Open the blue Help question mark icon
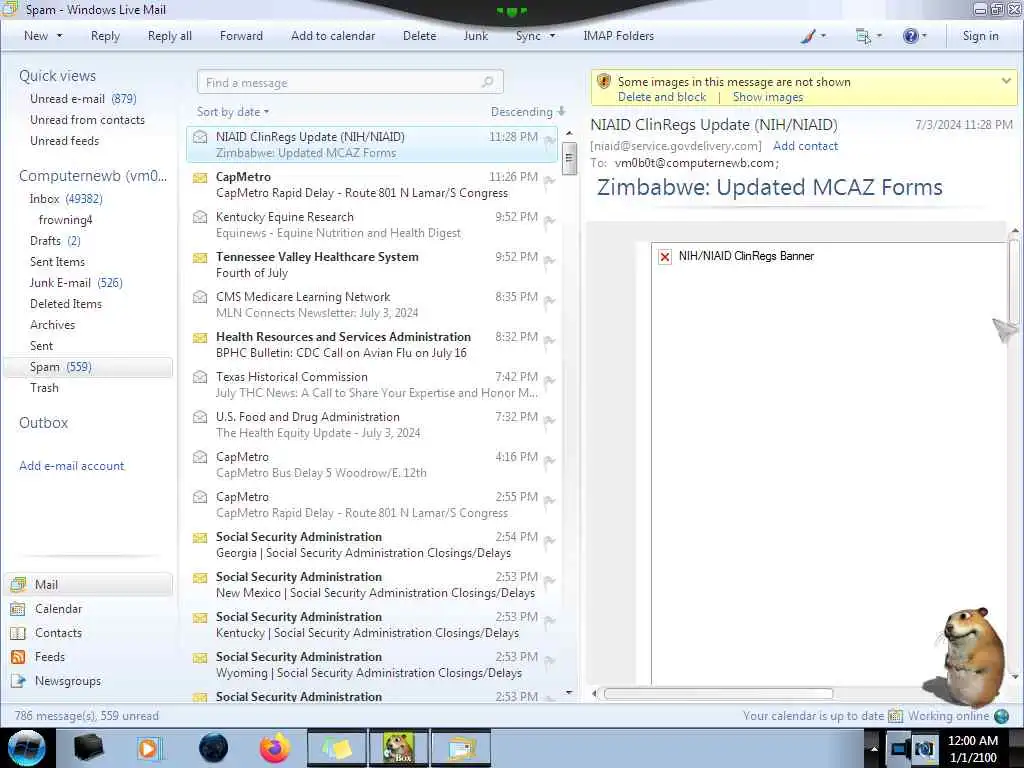The height and width of the screenshot is (768, 1024). tap(910, 36)
